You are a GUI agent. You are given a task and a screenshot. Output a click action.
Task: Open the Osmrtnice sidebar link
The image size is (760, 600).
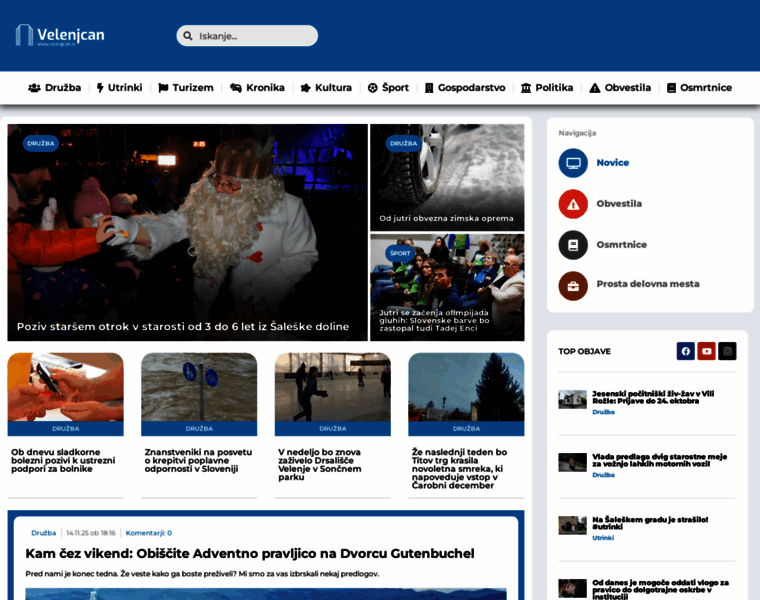pos(621,245)
